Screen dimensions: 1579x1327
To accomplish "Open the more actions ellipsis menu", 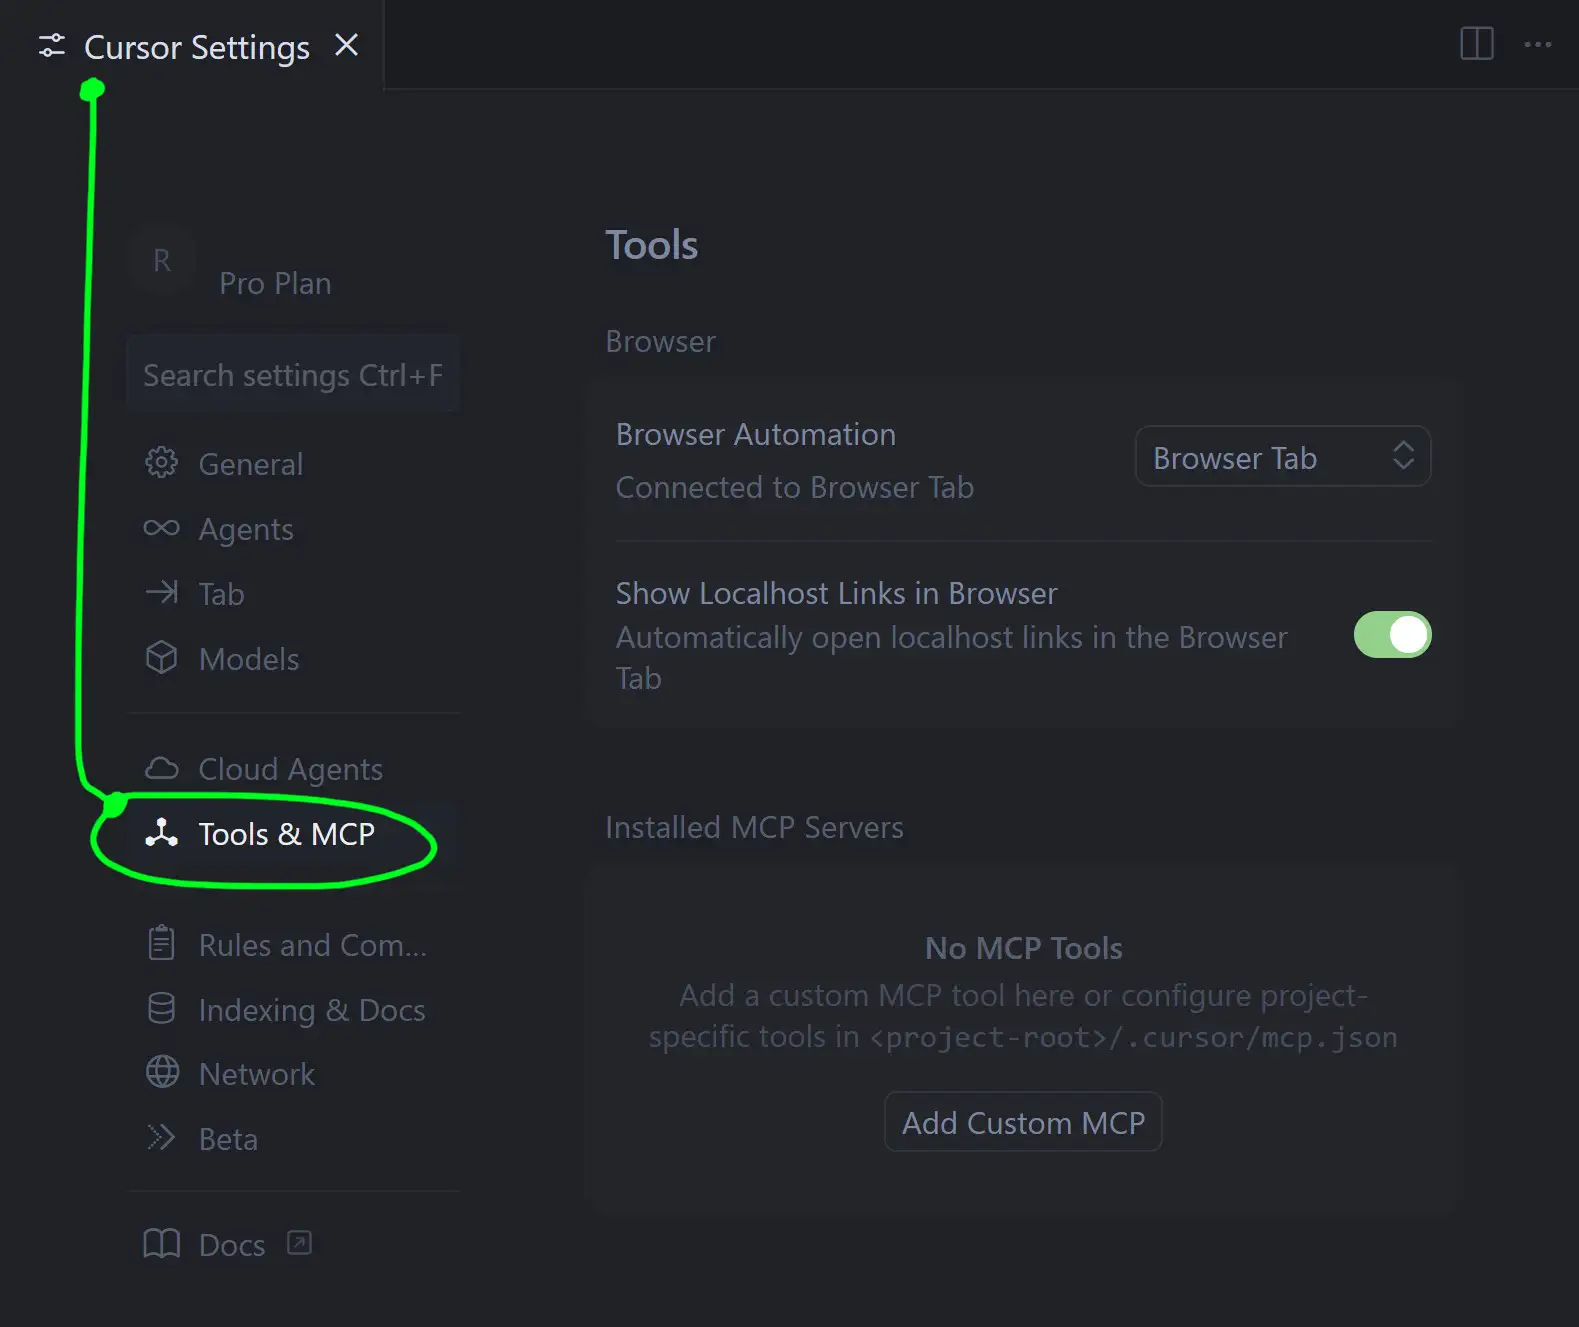I will [1537, 44].
